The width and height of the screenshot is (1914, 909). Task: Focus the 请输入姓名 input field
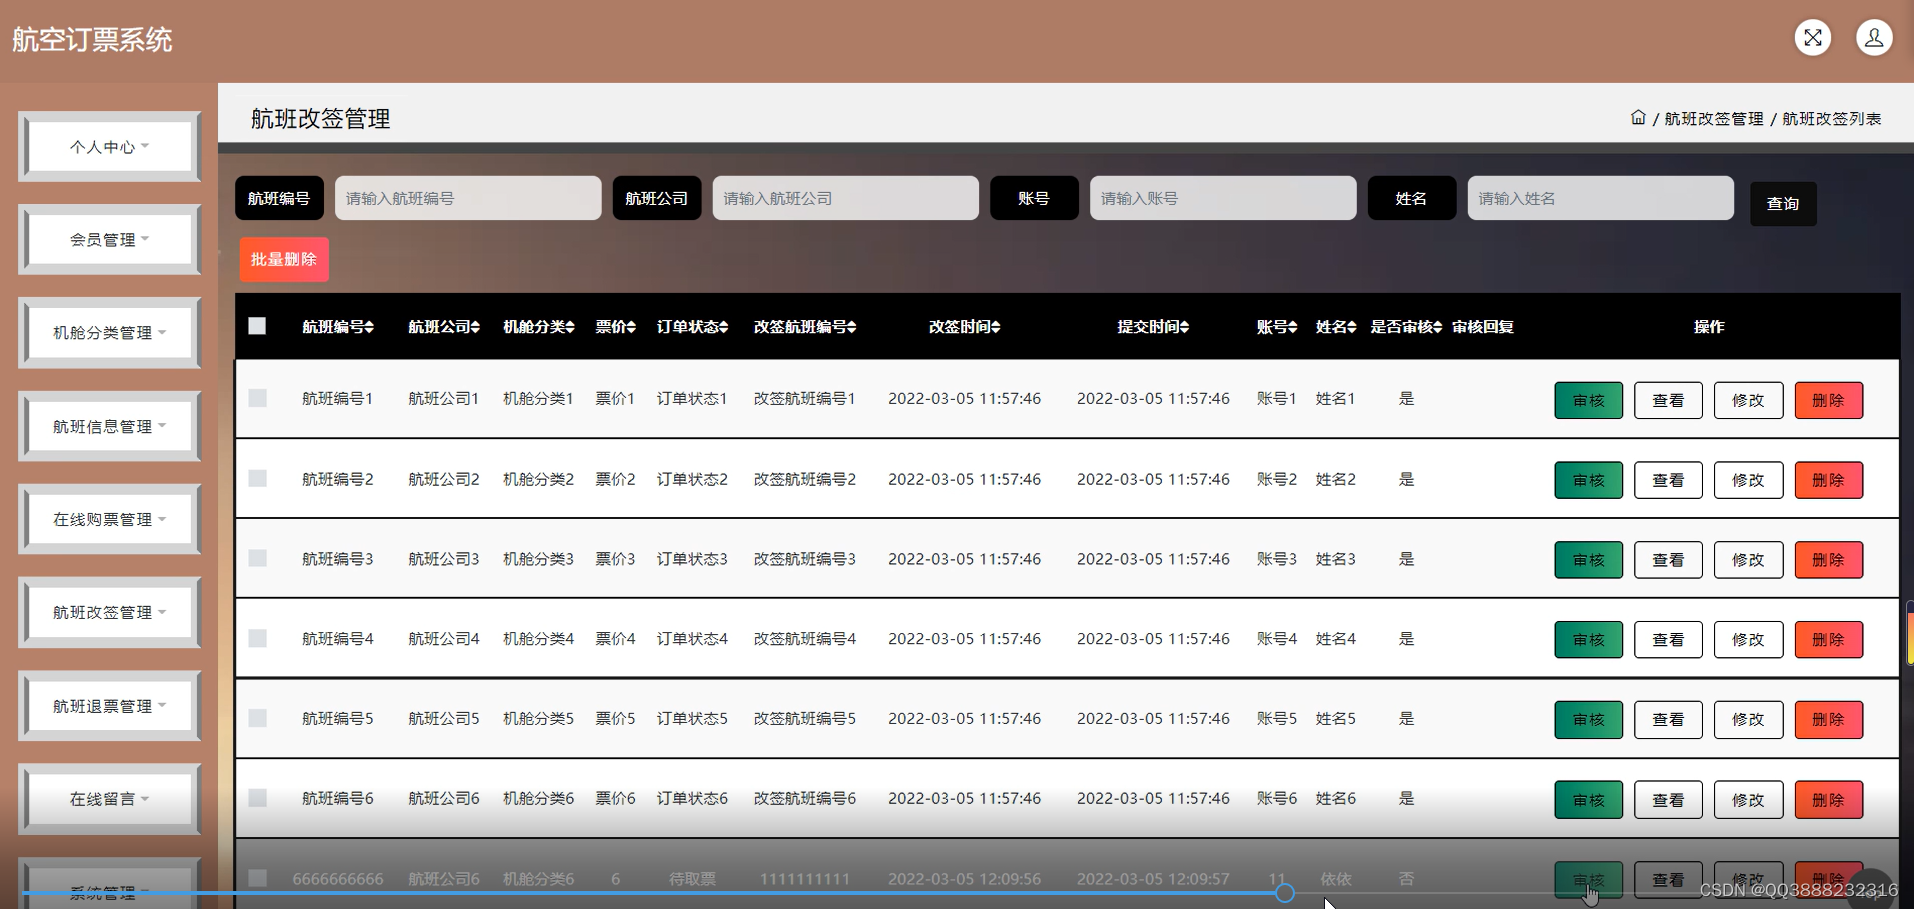pos(1601,198)
